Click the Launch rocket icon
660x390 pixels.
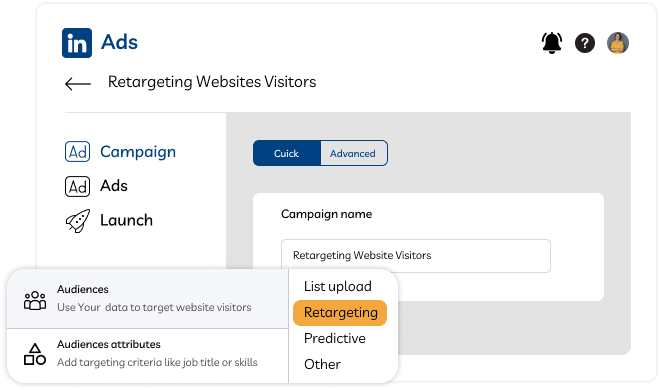[78, 221]
